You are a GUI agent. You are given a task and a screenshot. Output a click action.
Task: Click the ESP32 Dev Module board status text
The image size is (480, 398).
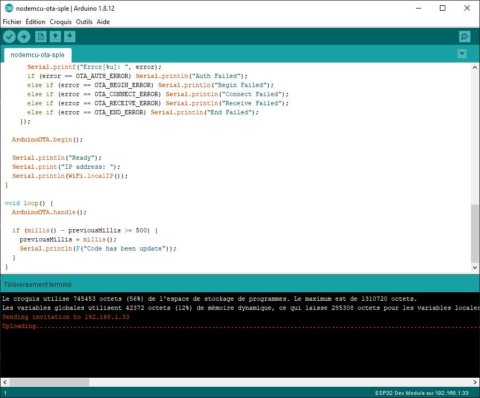[x=422, y=393]
